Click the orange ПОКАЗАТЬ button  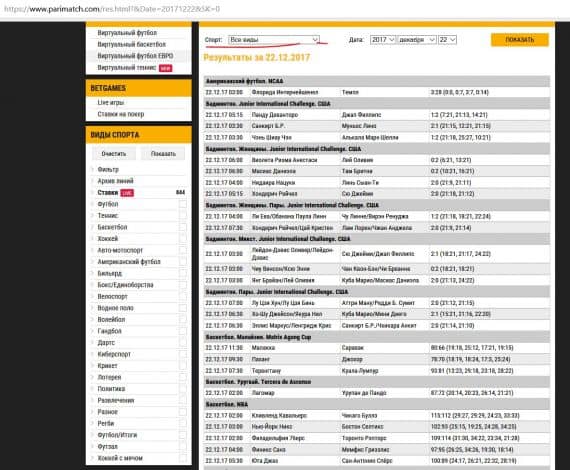(519, 40)
